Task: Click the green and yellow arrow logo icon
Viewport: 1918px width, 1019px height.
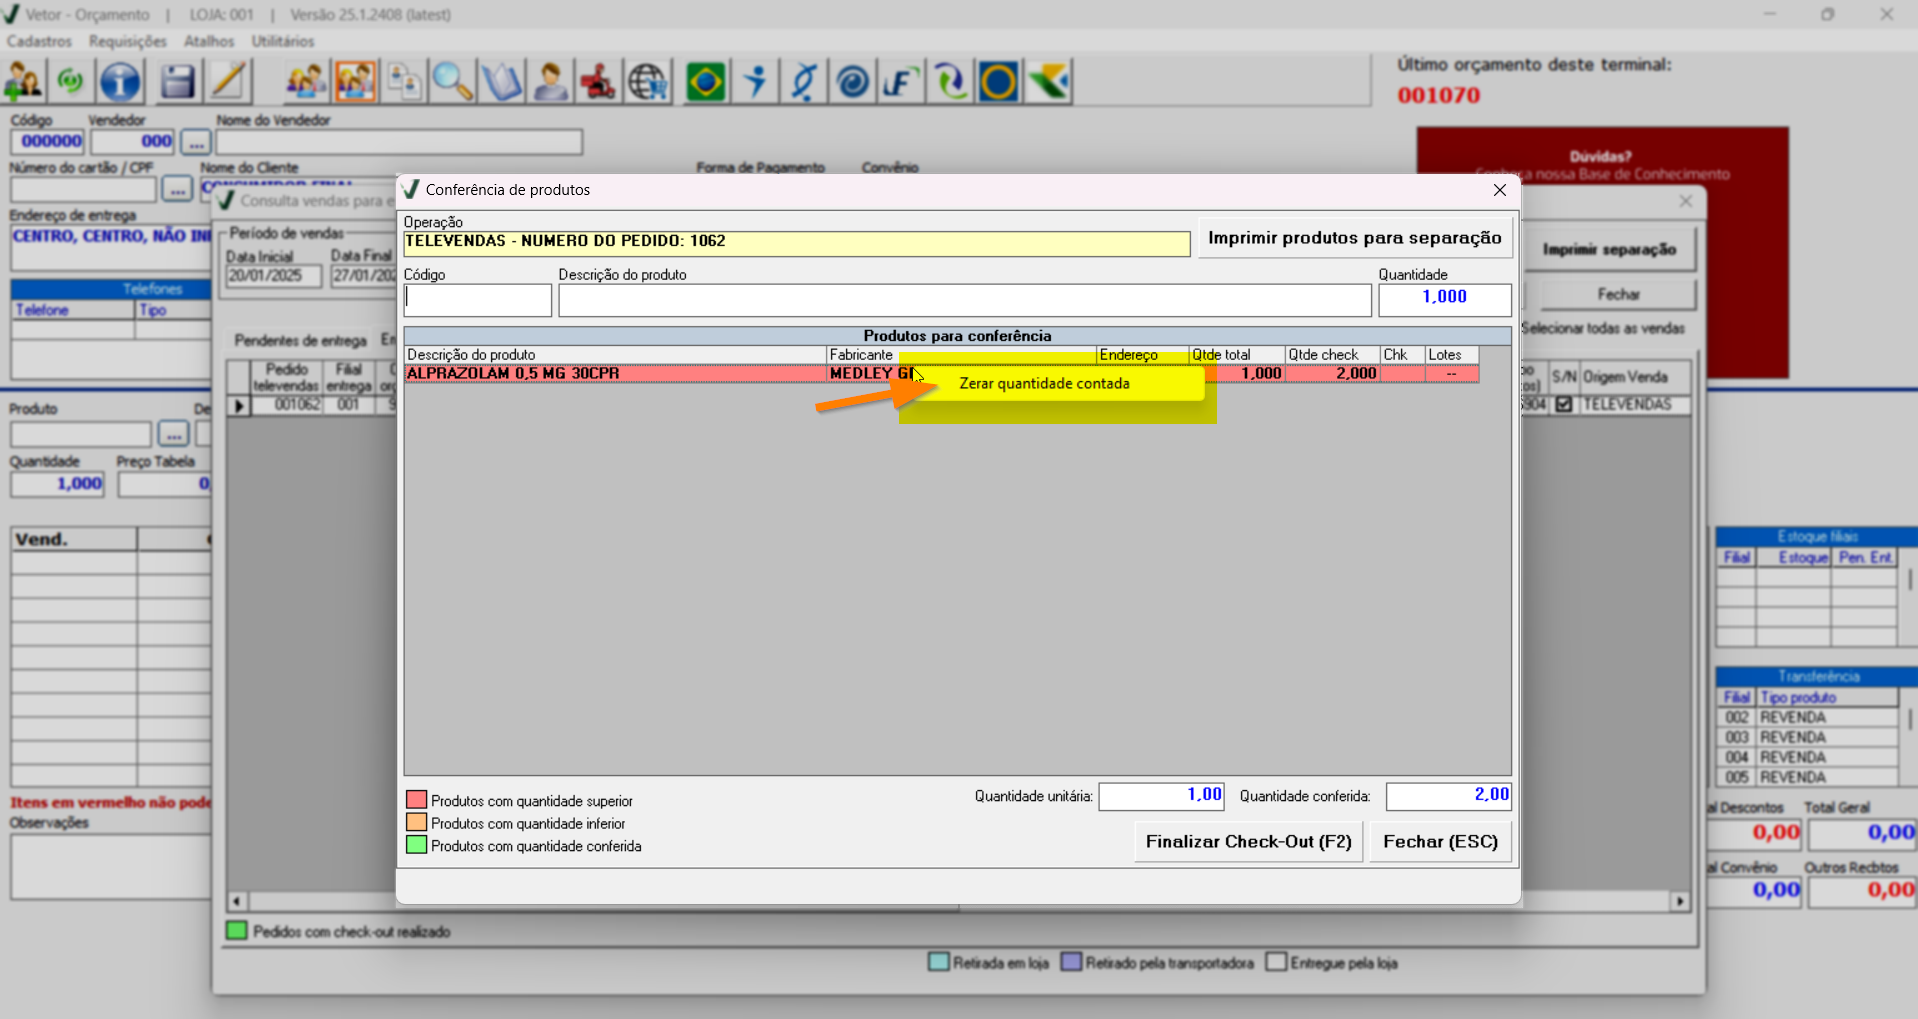Action: pyautogui.click(x=1048, y=81)
